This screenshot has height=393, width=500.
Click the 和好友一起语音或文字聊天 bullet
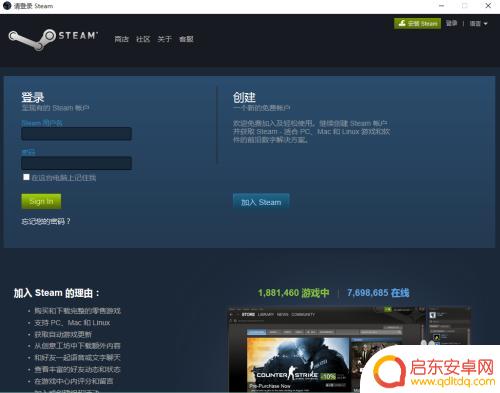pos(77,358)
